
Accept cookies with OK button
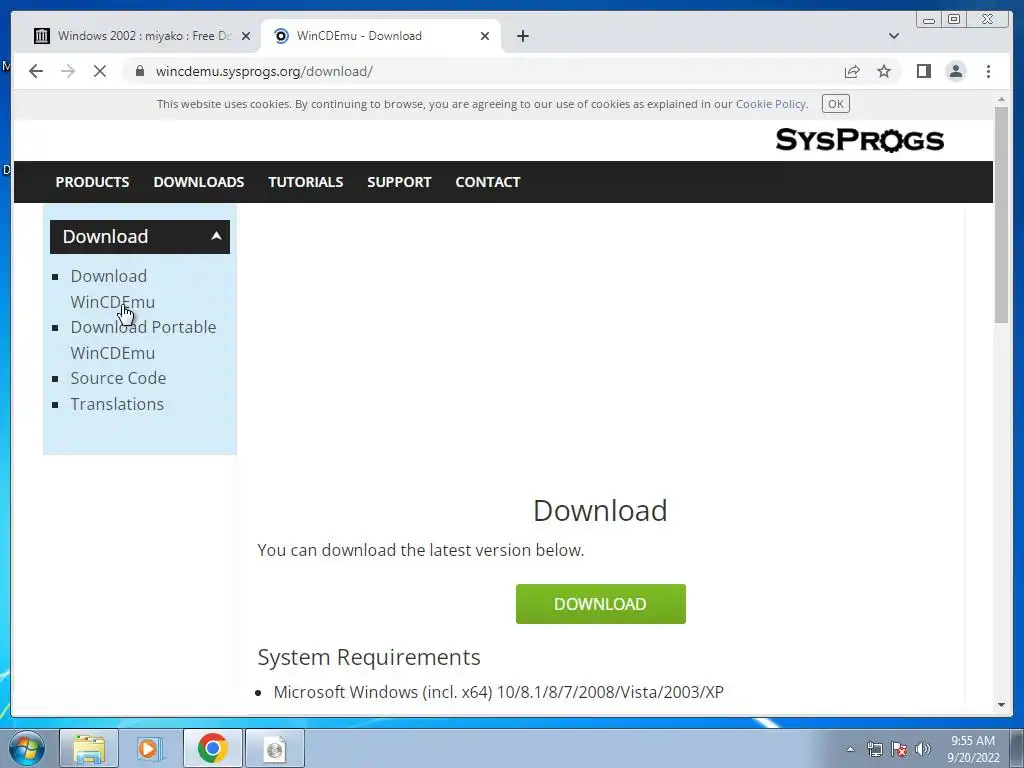tap(835, 104)
